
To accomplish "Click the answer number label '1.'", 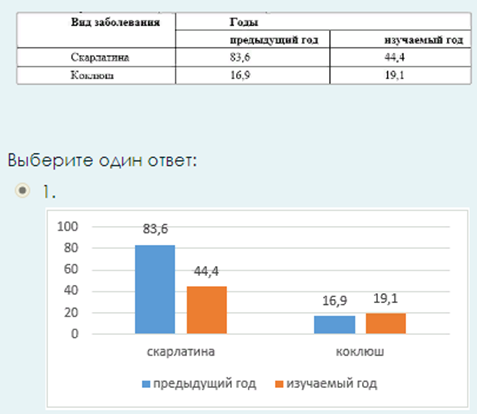I will point(49,192).
